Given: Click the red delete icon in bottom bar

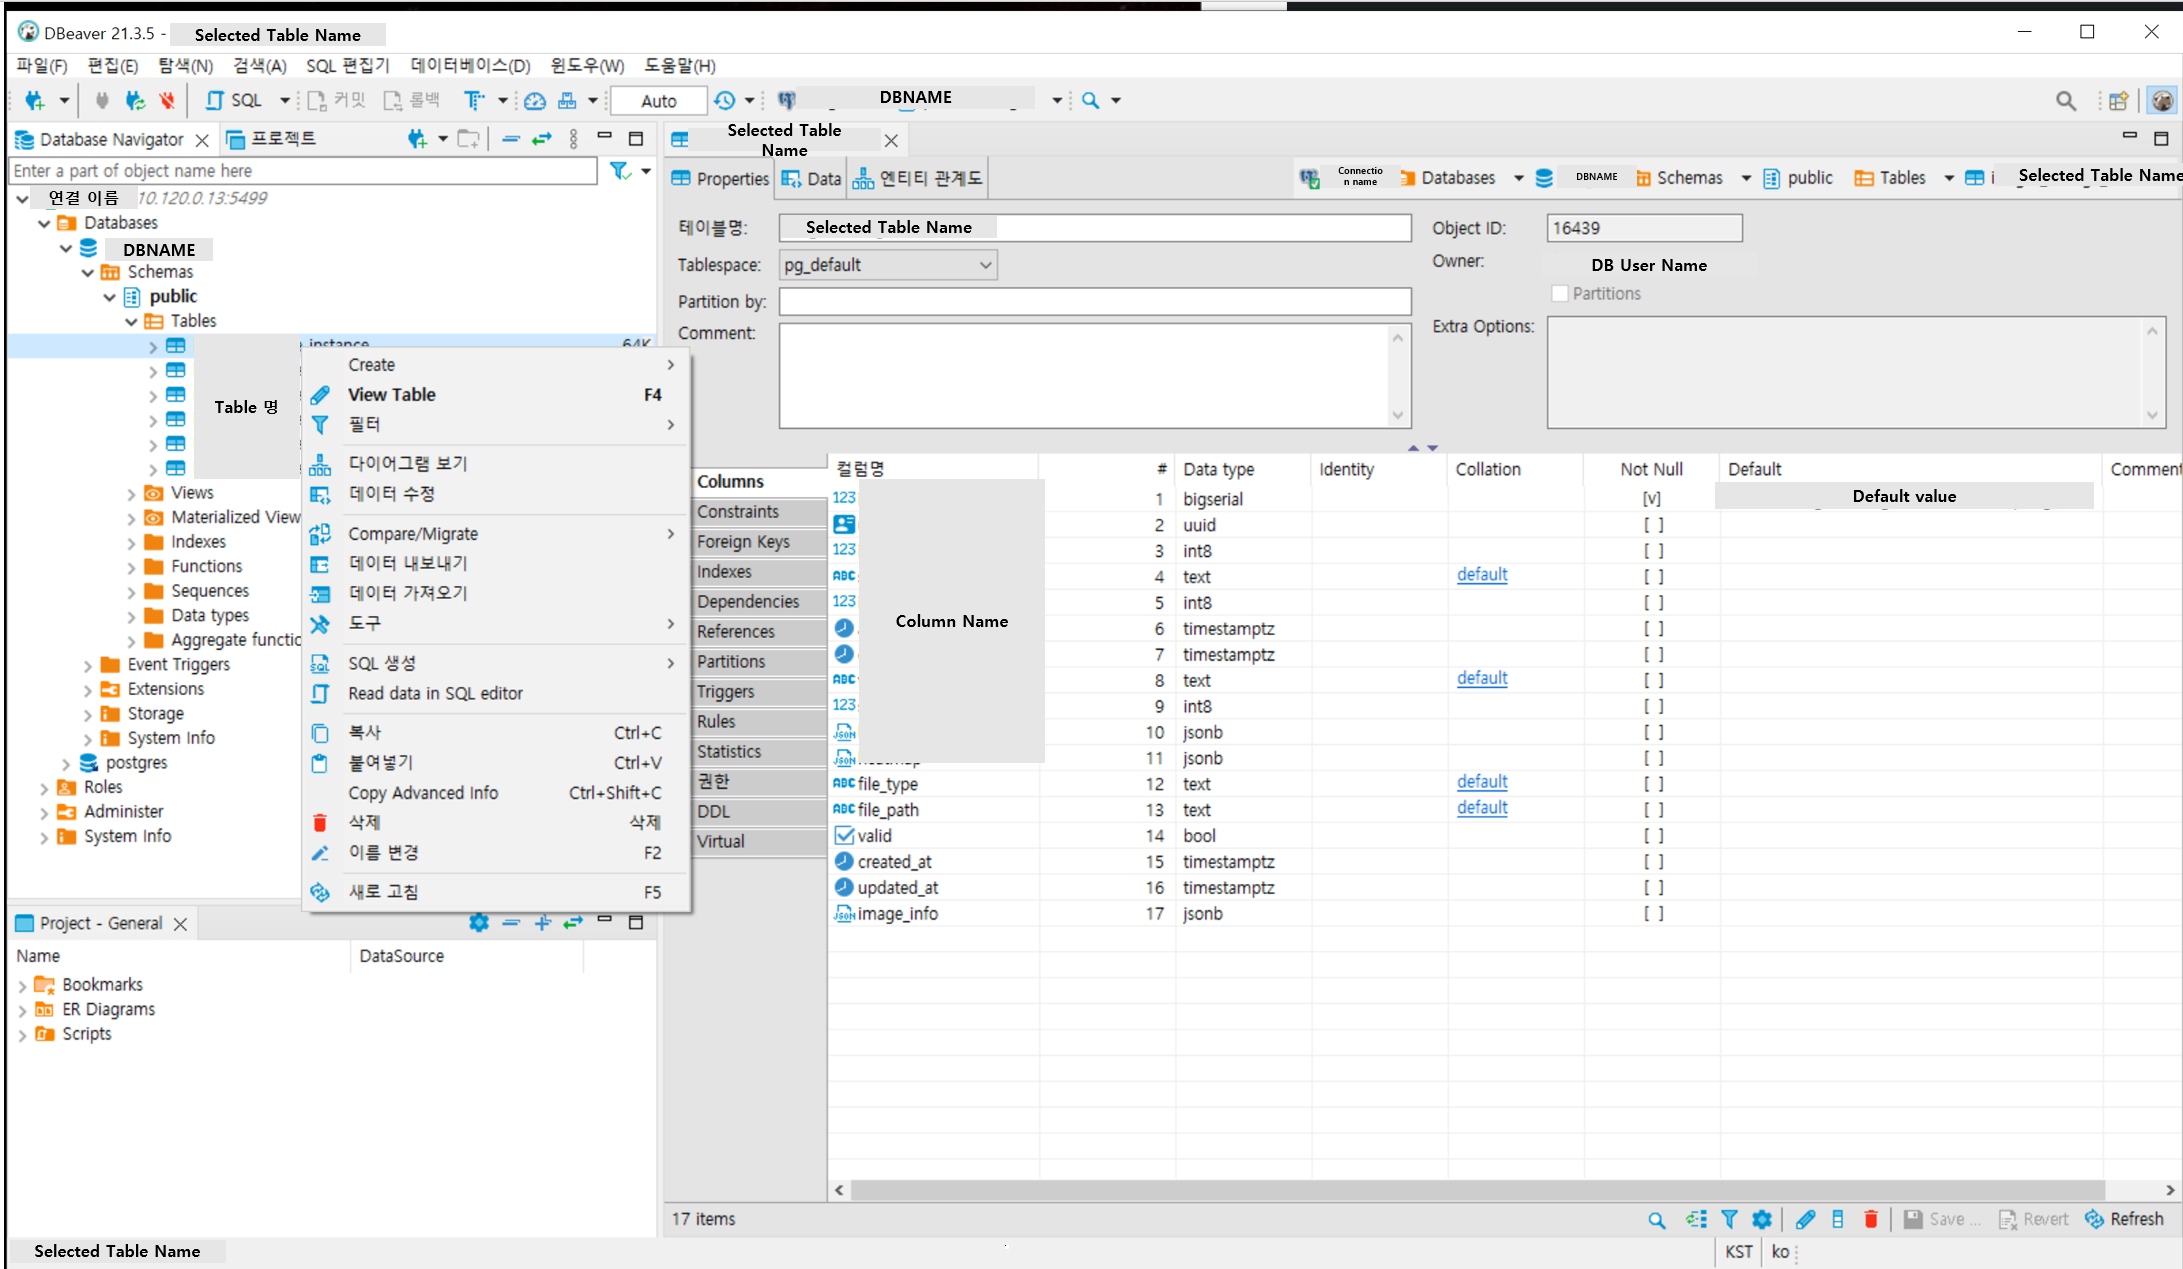Looking at the screenshot, I should tap(1870, 1219).
